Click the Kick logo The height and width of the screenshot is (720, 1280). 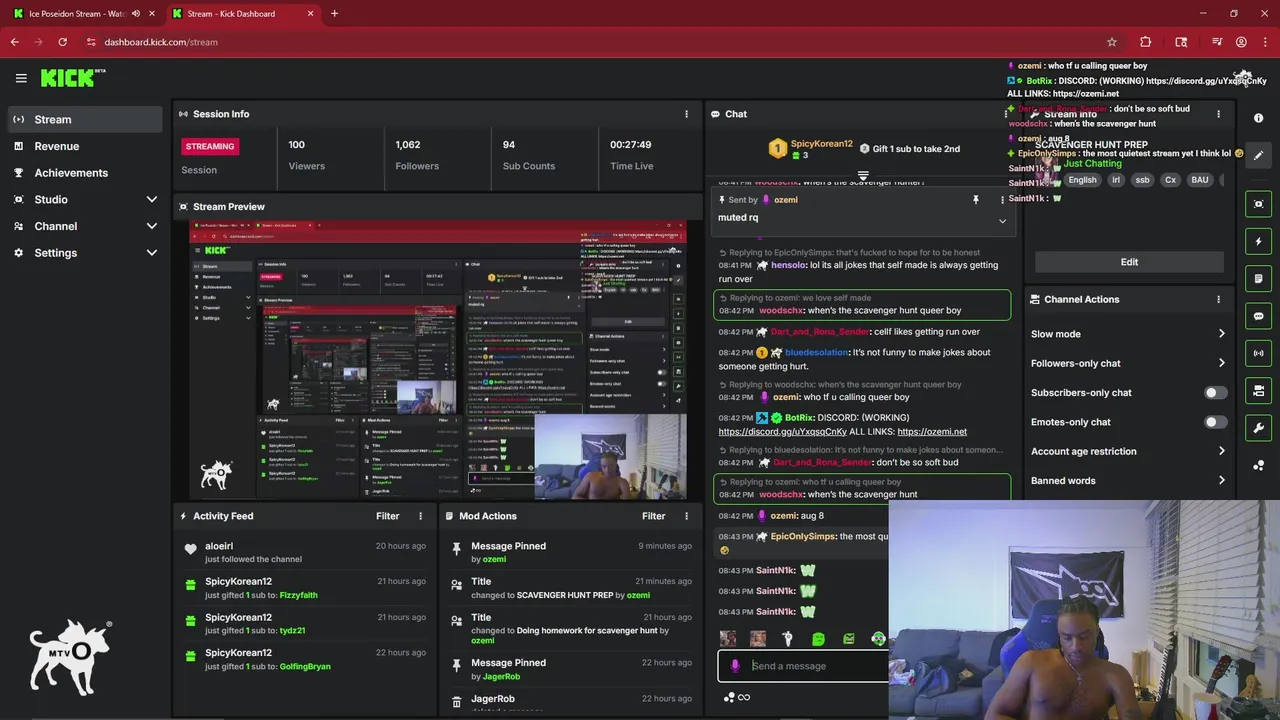pyautogui.click(x=72, y=78)
